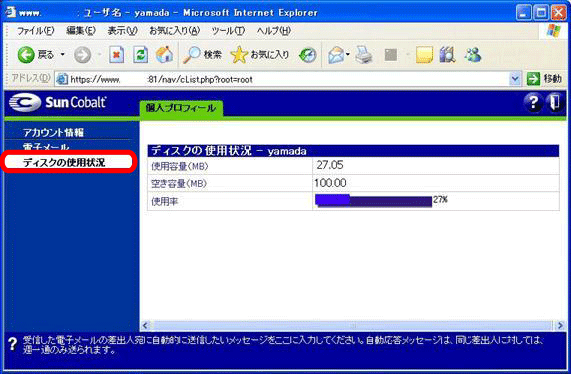Image resolution: width=571 pixels, height=374 pixels.
Task: Select the 個人プロフィール tab
Action: point(181,108)
